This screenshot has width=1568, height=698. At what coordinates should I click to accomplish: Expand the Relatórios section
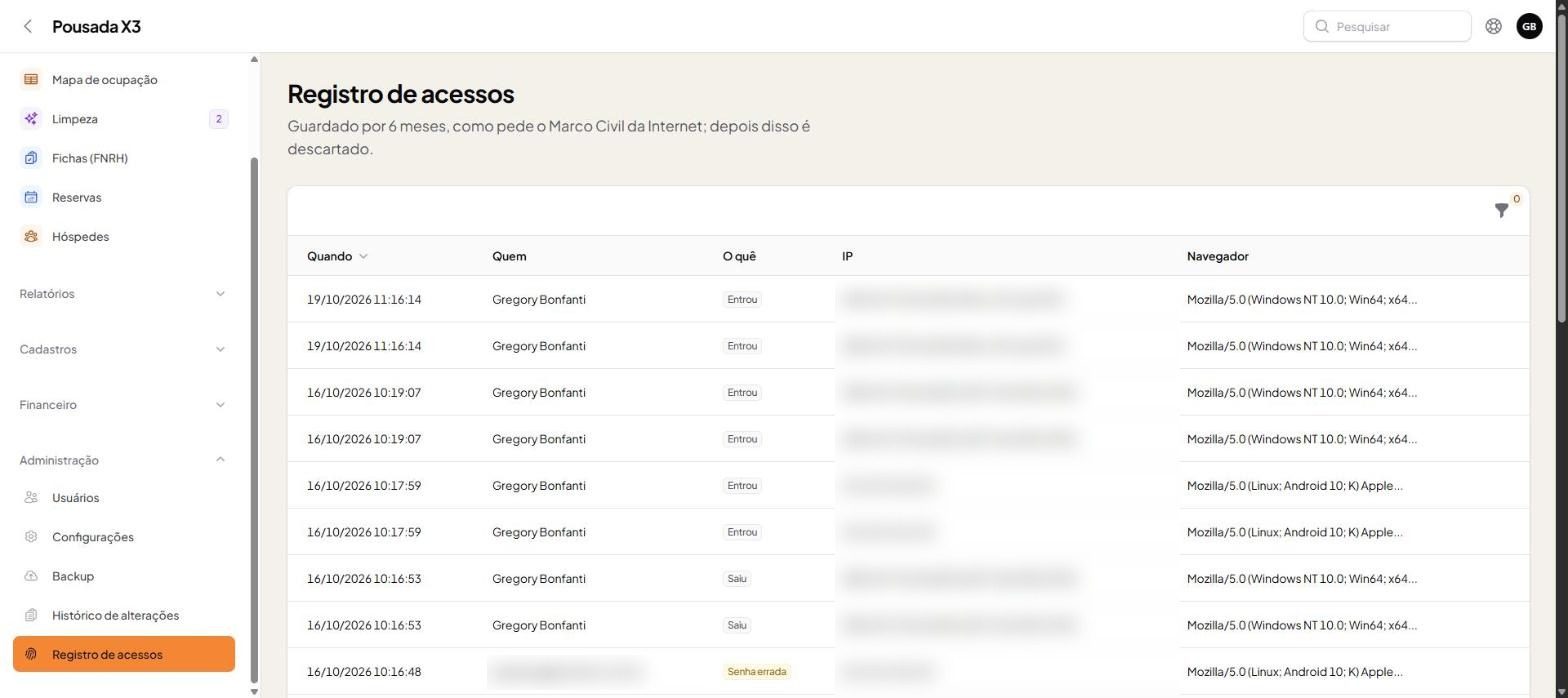tap(124, 294)
